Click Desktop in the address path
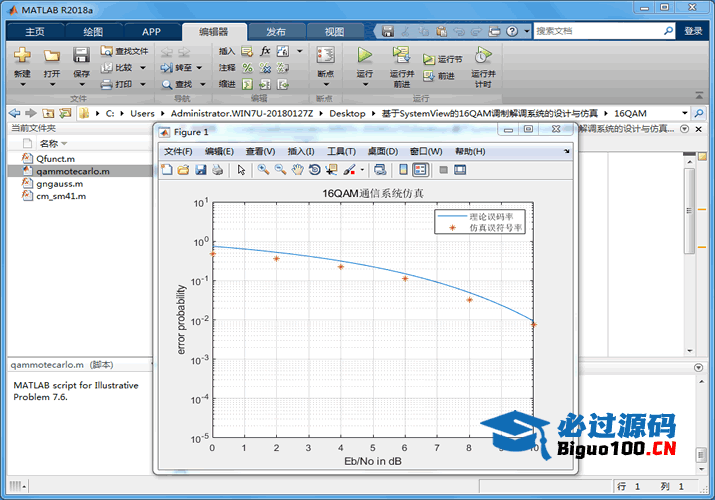 (x=347, y=113)
